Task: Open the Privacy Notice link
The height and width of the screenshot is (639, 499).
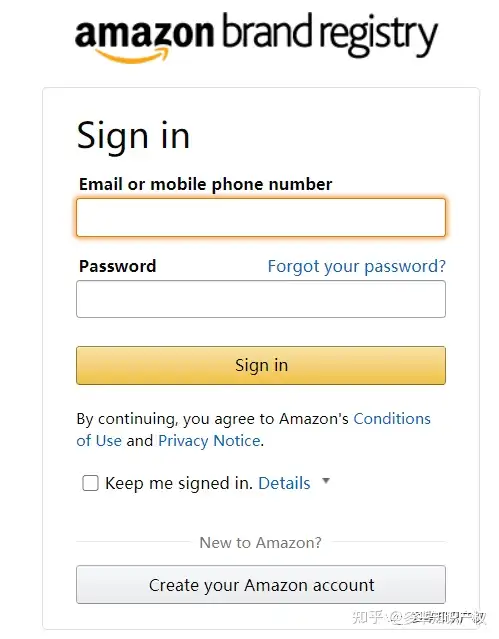Action: 209,441
